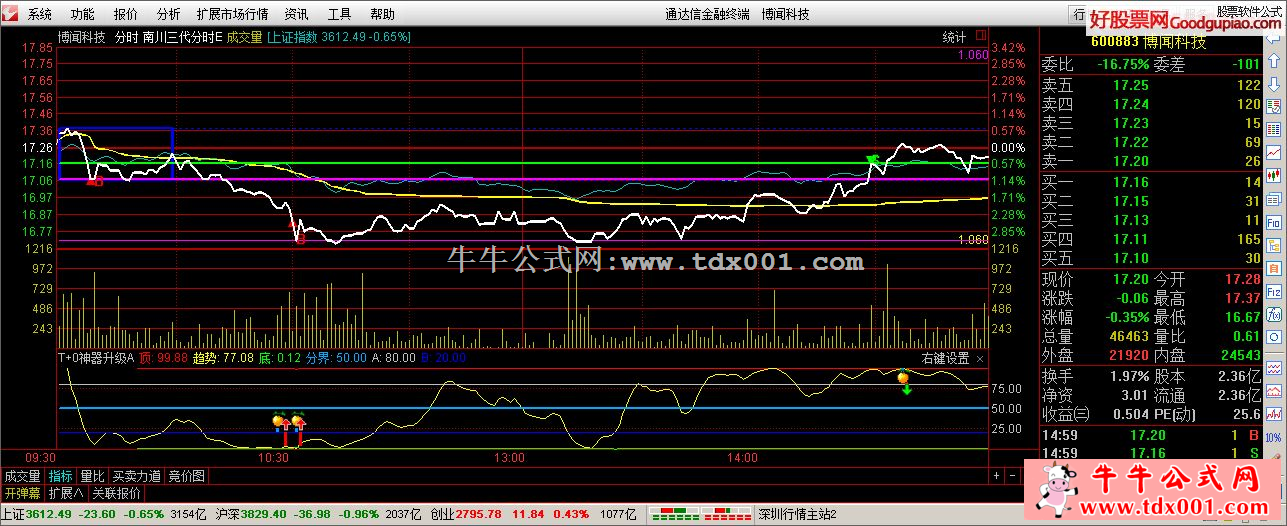The height and width of the screenshot is (526, 1287).
Task: Click the green/red market breadth indicator in status bar
Action: pos(699,514)
